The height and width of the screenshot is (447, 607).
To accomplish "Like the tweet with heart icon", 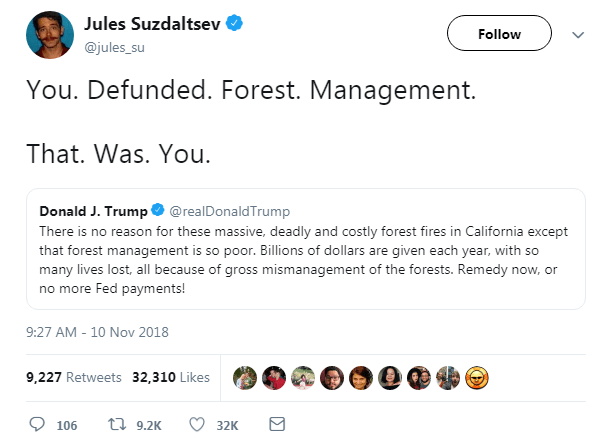I will tap(196, 425).
